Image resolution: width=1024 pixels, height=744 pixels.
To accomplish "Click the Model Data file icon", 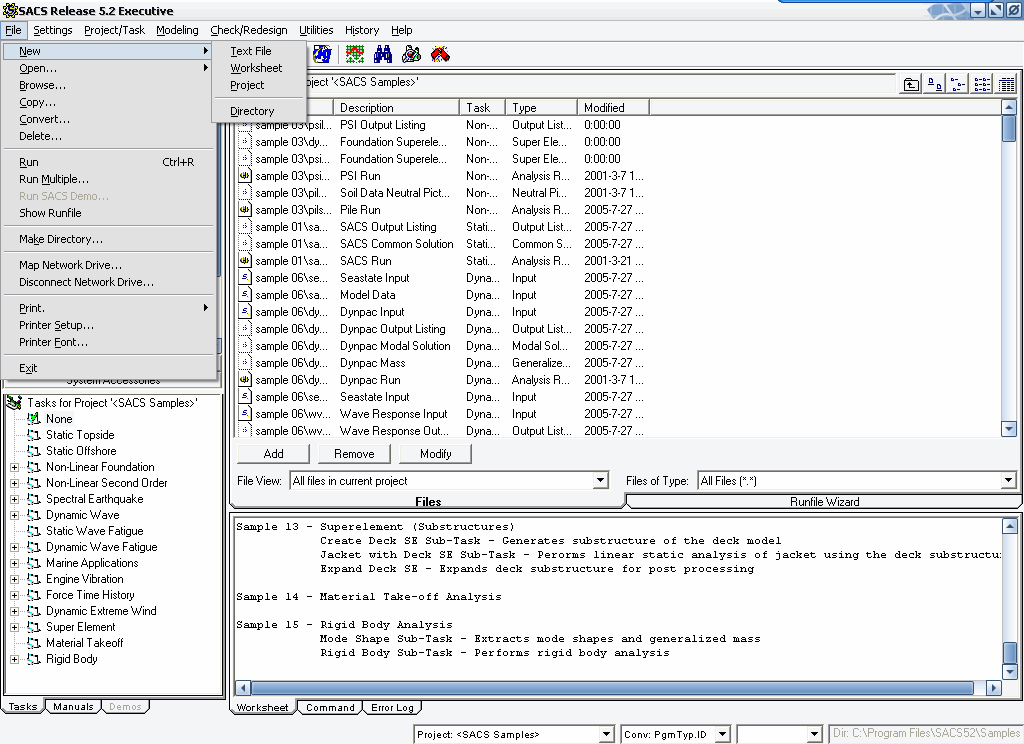I will pyautogui.click(x=245, y=295).
